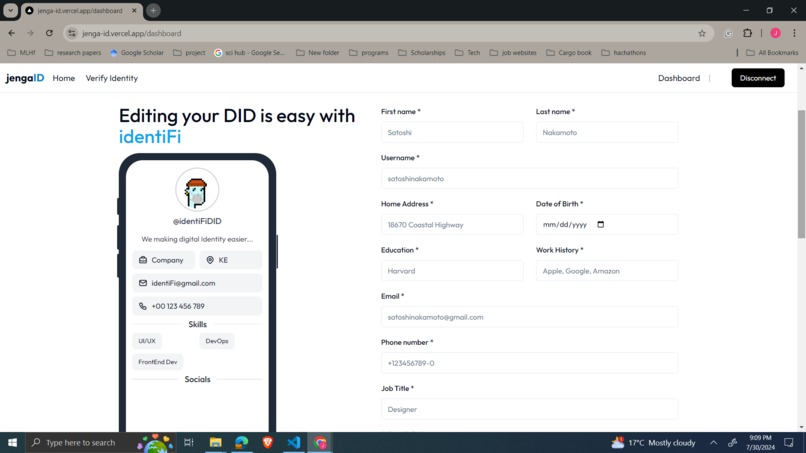The height and width of the screenshot is (453, 806).
Task: Open a new tab with plus button
Action: tap(153, 10)
